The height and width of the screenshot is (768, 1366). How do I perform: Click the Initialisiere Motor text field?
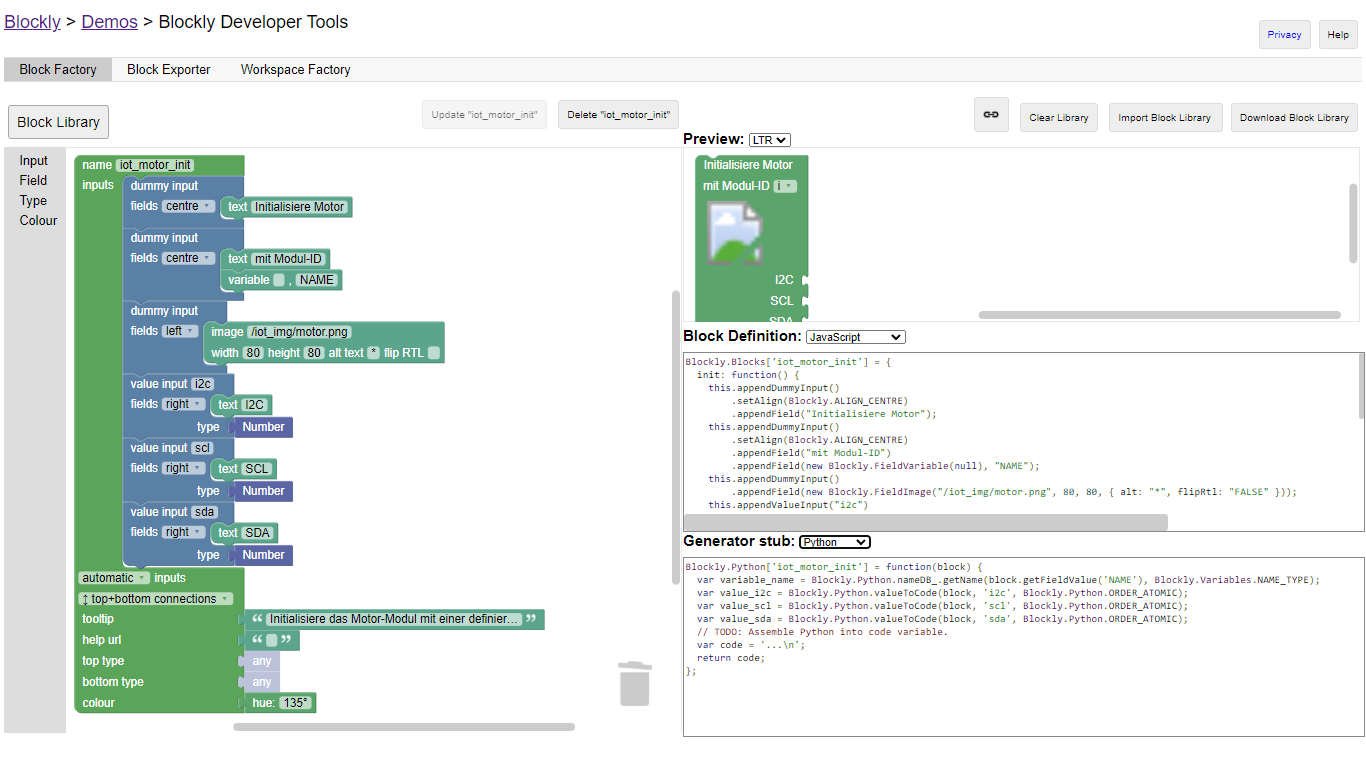pyautogui.click(x=299, y=207)
